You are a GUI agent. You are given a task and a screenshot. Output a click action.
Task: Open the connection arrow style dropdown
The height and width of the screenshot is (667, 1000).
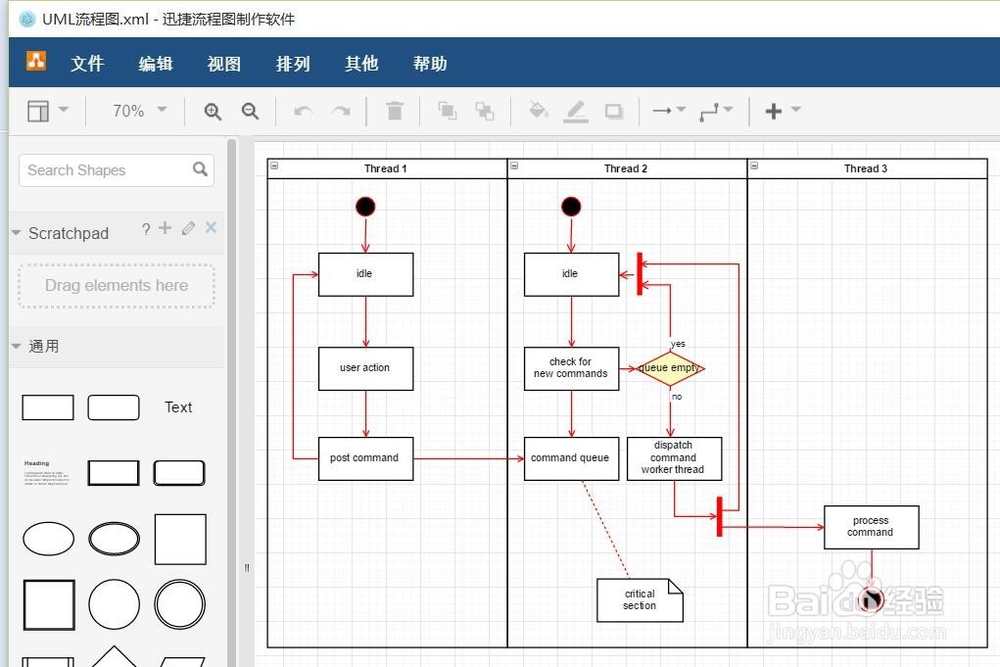(672, 111)
